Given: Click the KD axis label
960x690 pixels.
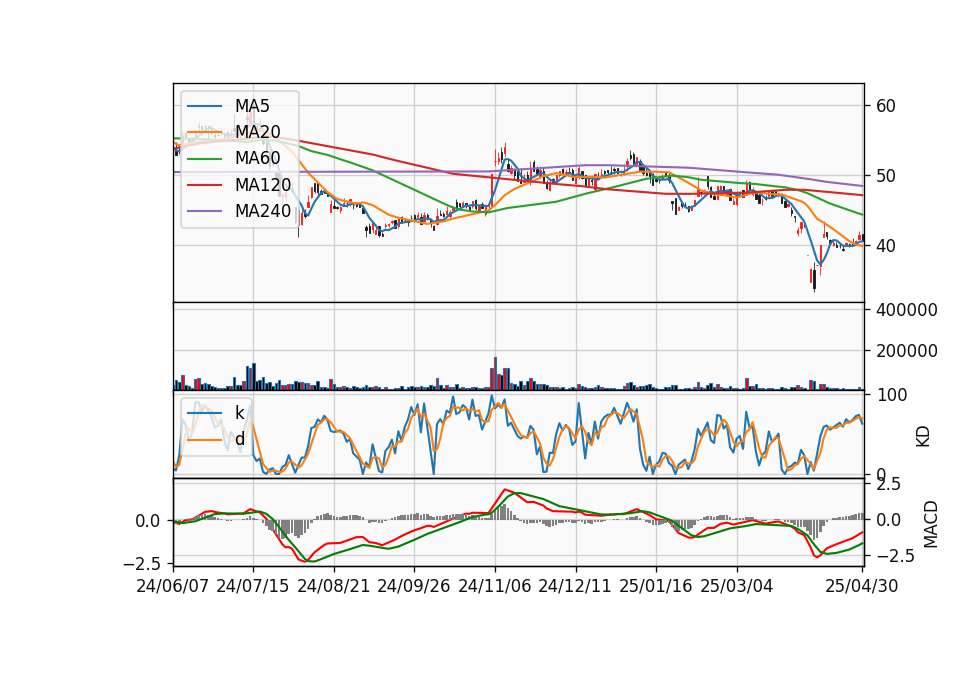Looking at the screenshot, I should pyautogui.click(x=923, y=437).
